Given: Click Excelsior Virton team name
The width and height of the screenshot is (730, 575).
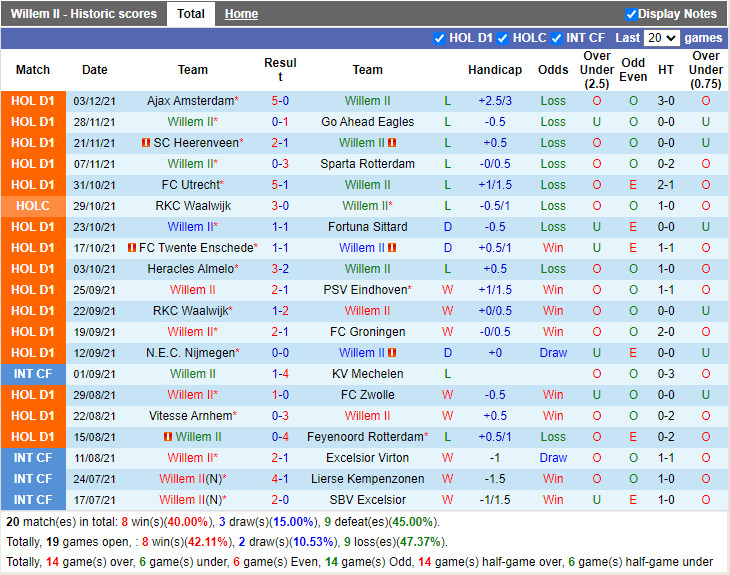Looking at the screenshot, I should click(367, 458).
